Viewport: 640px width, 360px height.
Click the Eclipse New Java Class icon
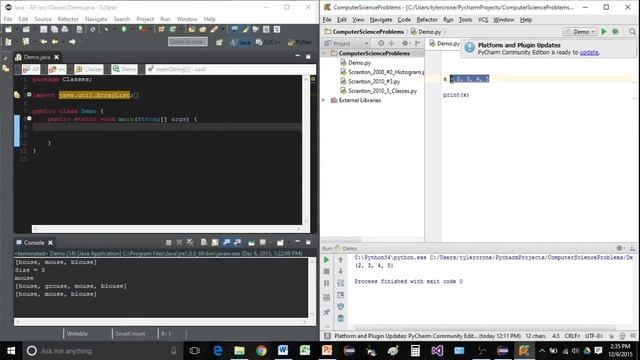[x=173, y=29]
